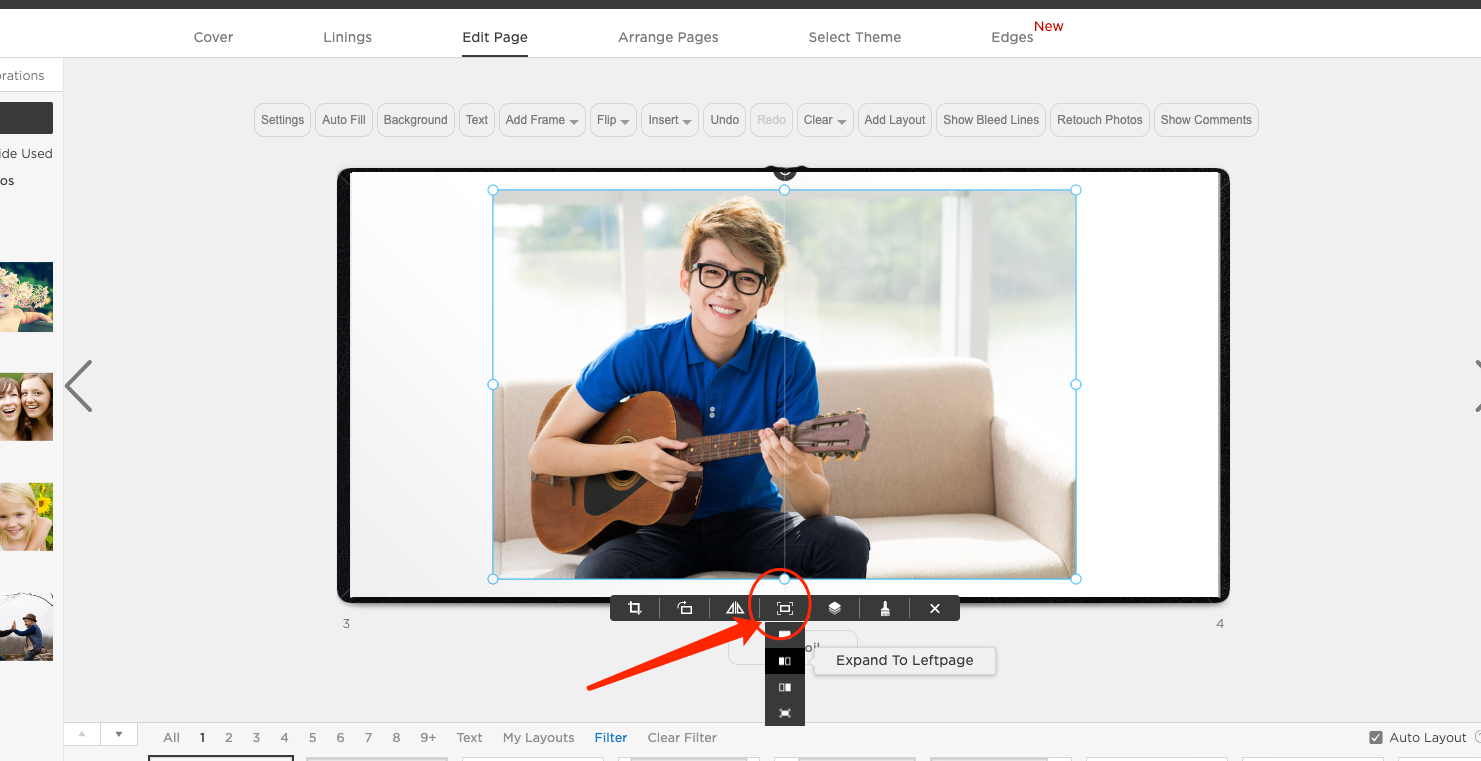The image size is (1481, 761).
Task: Click the expand frame icon in the photo toolbar
Action: [x=785, y=608]
